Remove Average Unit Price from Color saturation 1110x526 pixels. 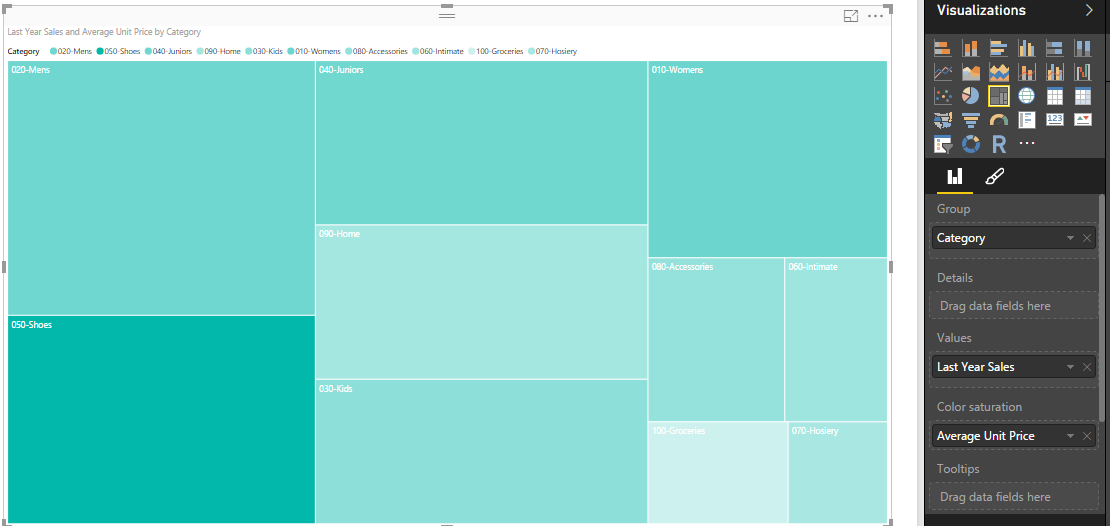coord(1087,436)
